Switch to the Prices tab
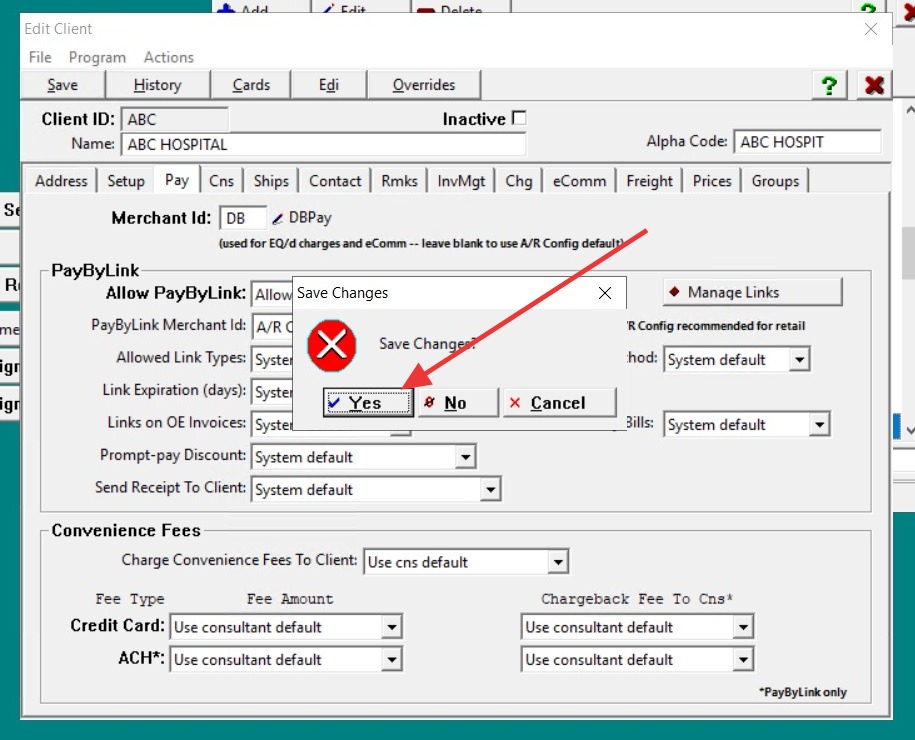Image resolution: width=915 pixels, height=740 pixels. [x=713, y=181]
